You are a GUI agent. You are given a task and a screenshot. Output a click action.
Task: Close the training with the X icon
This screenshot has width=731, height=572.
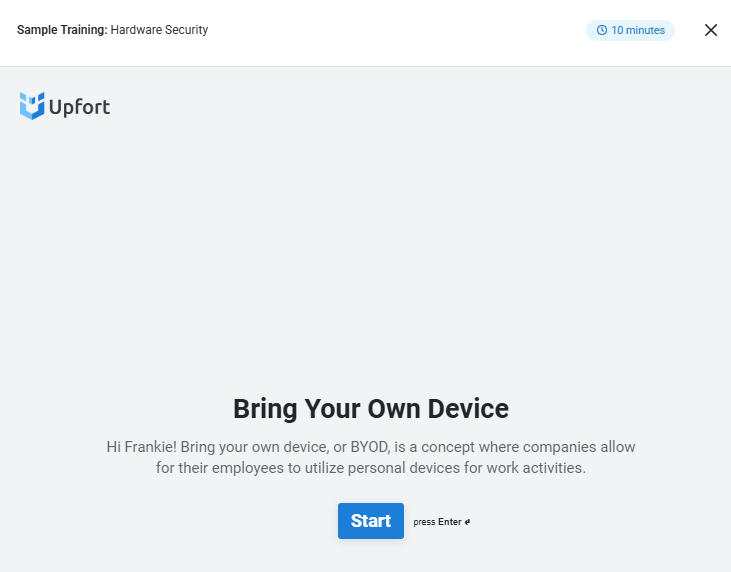pyautogui.click(x=710, y=30)
